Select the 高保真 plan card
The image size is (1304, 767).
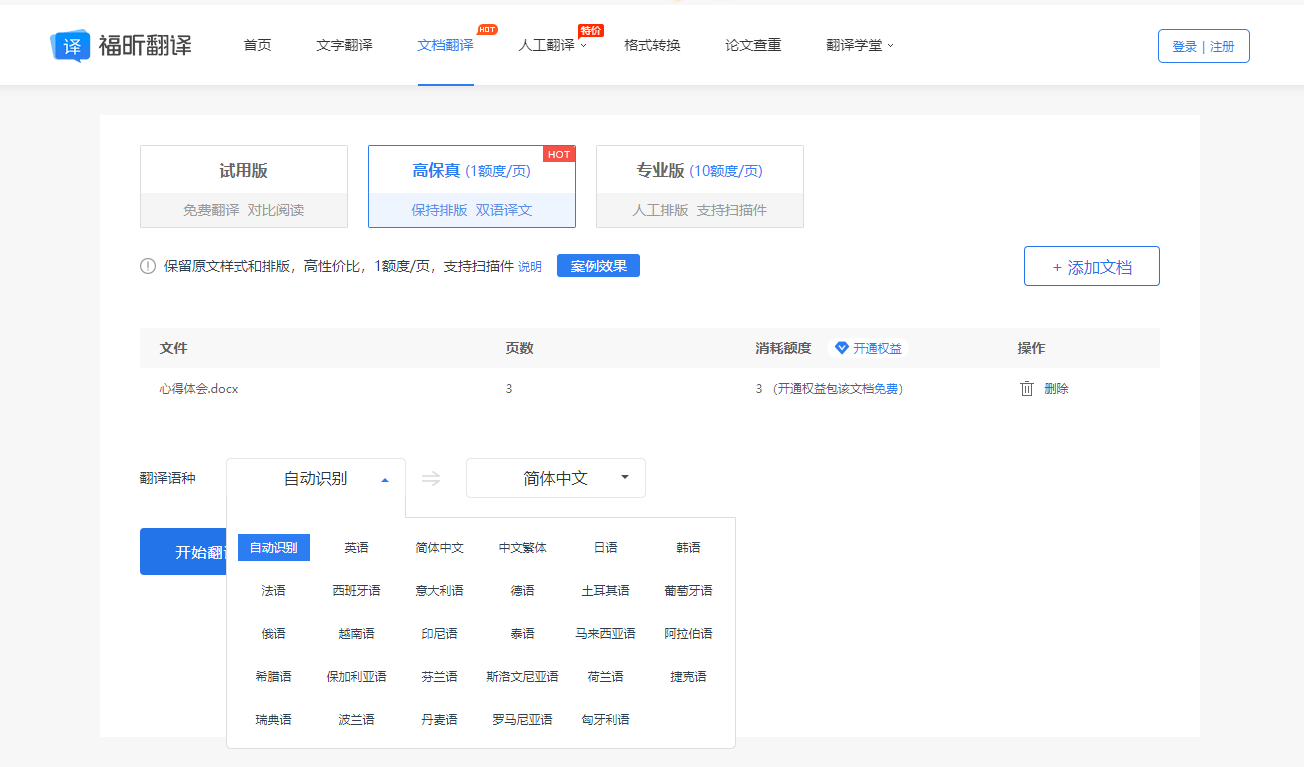click(x=472, y=187)
